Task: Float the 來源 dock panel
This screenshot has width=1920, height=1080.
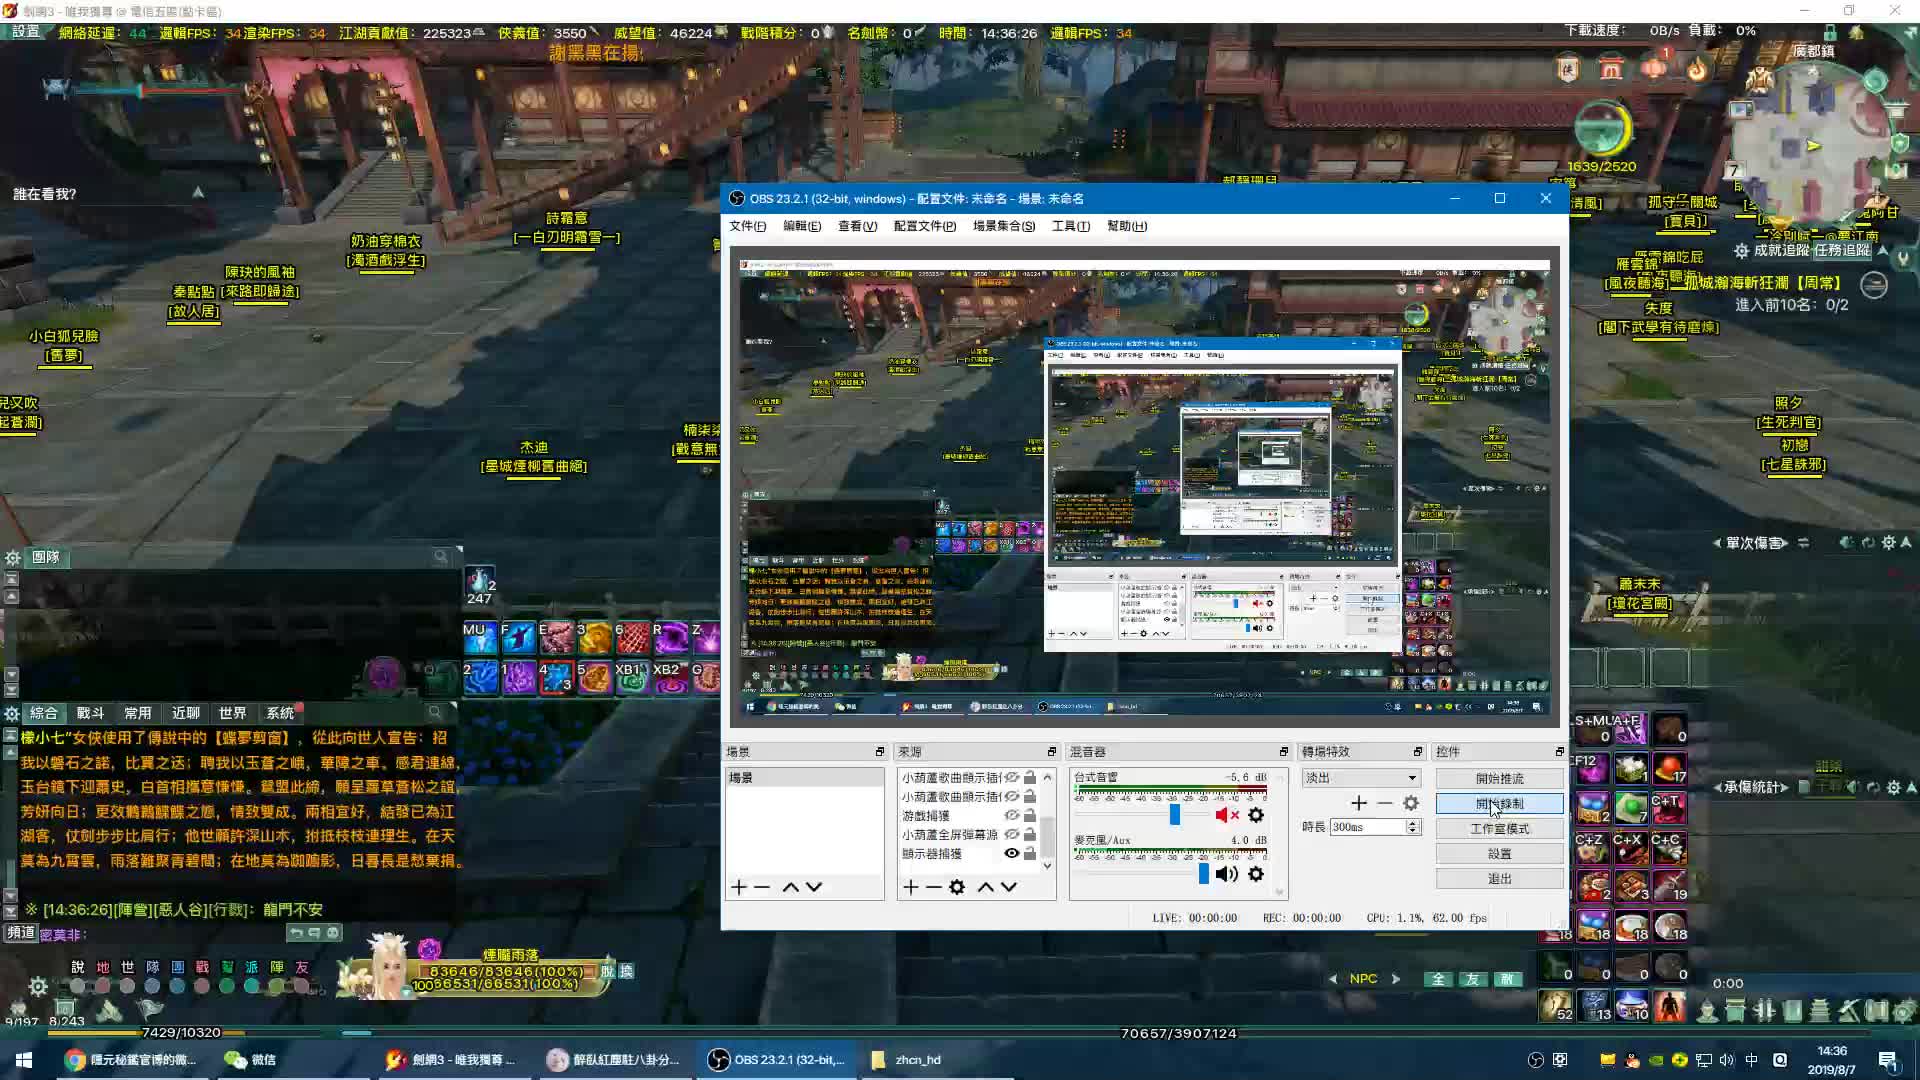Action: click(x=1052, y=751)
